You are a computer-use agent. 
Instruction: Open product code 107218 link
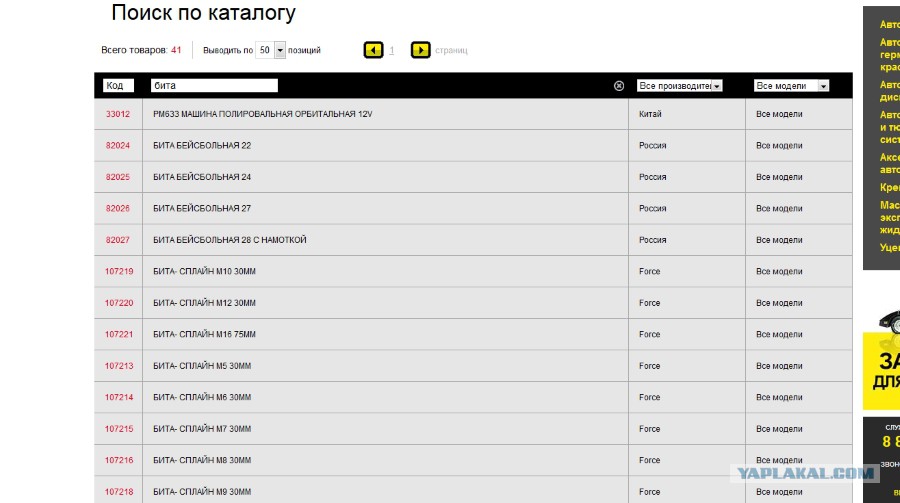point(119,492)
